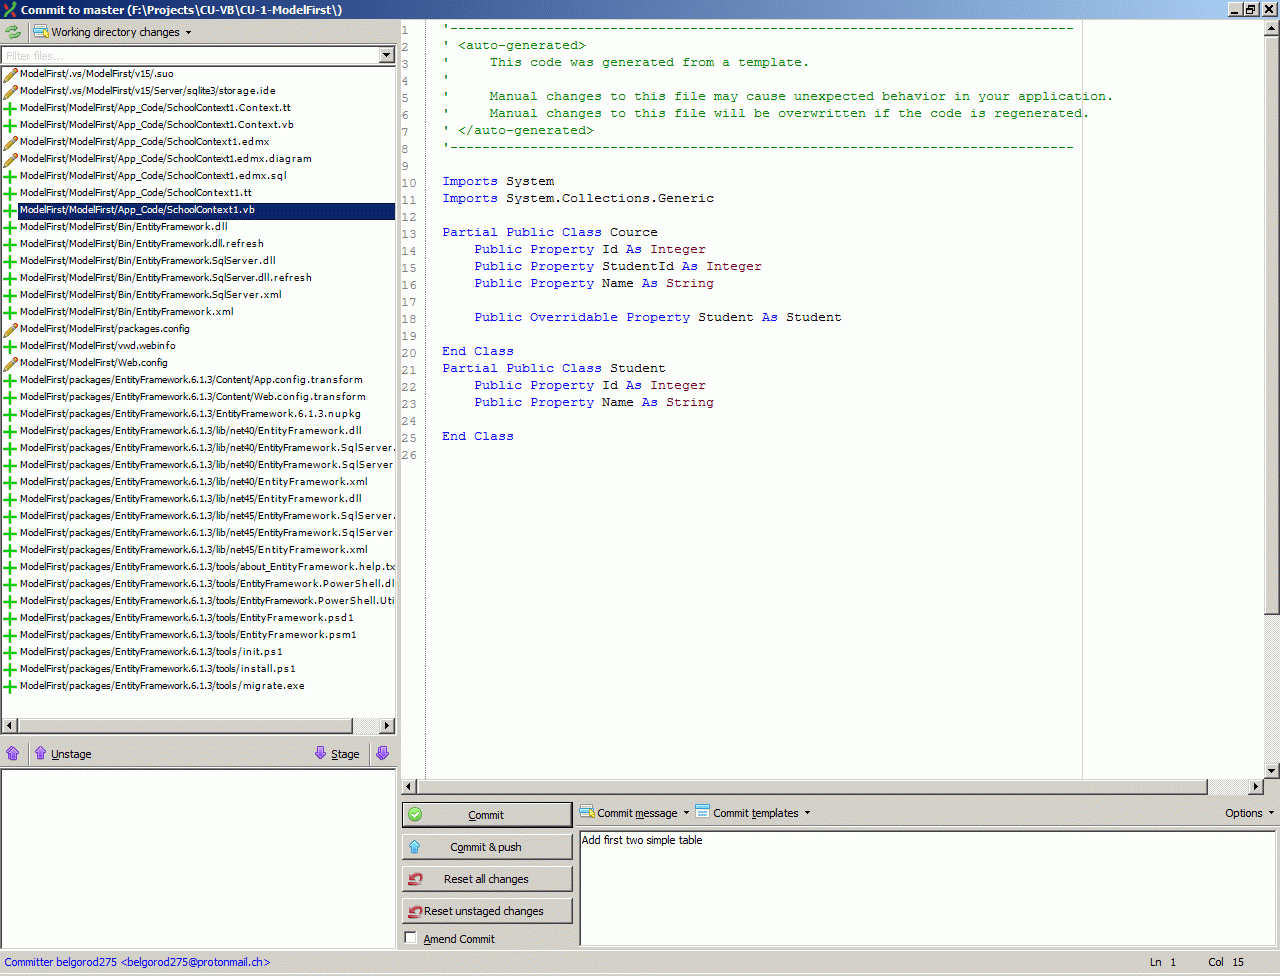Click the stage all double-arrow icon
1280x976 pixels.
coord(383,753)
